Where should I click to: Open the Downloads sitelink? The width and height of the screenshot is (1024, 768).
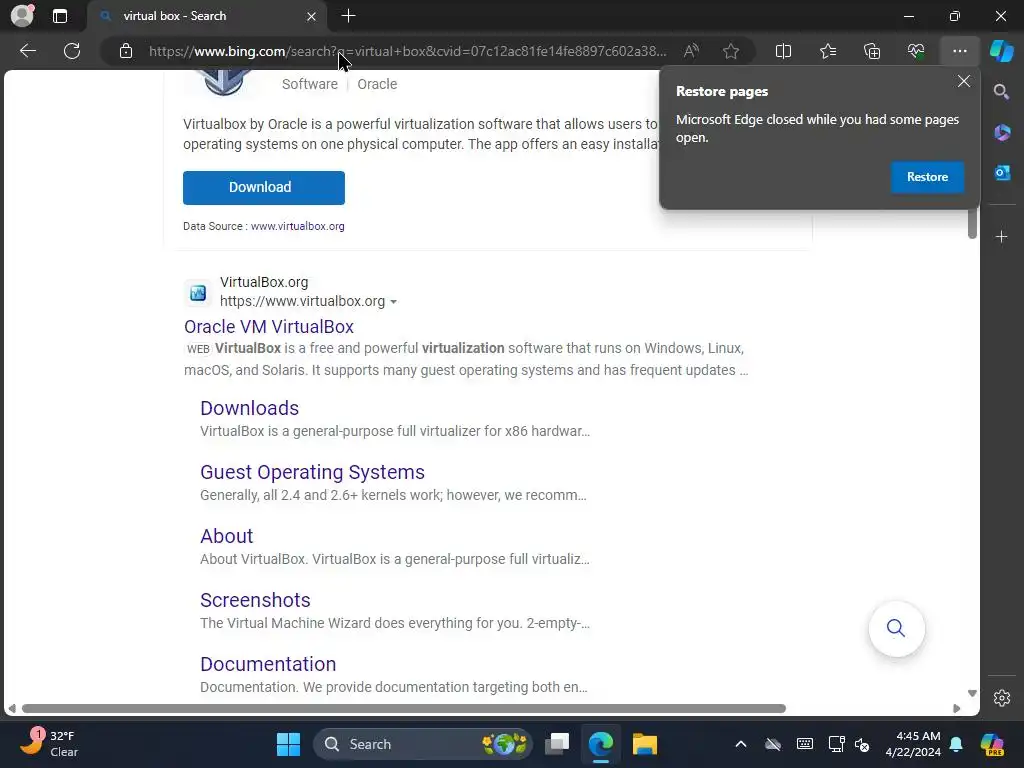pyautogui.click(x=249, y=408)
